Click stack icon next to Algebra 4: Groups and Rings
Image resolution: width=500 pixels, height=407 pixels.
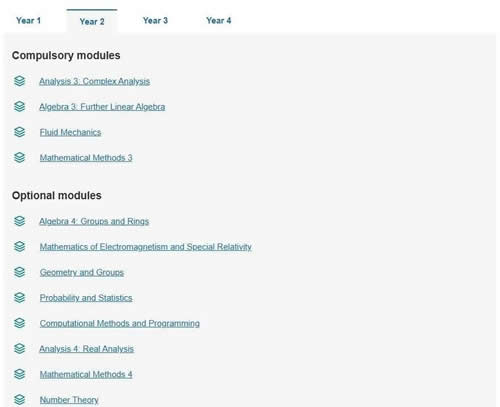pyautogui.click(x=20, y=221)
